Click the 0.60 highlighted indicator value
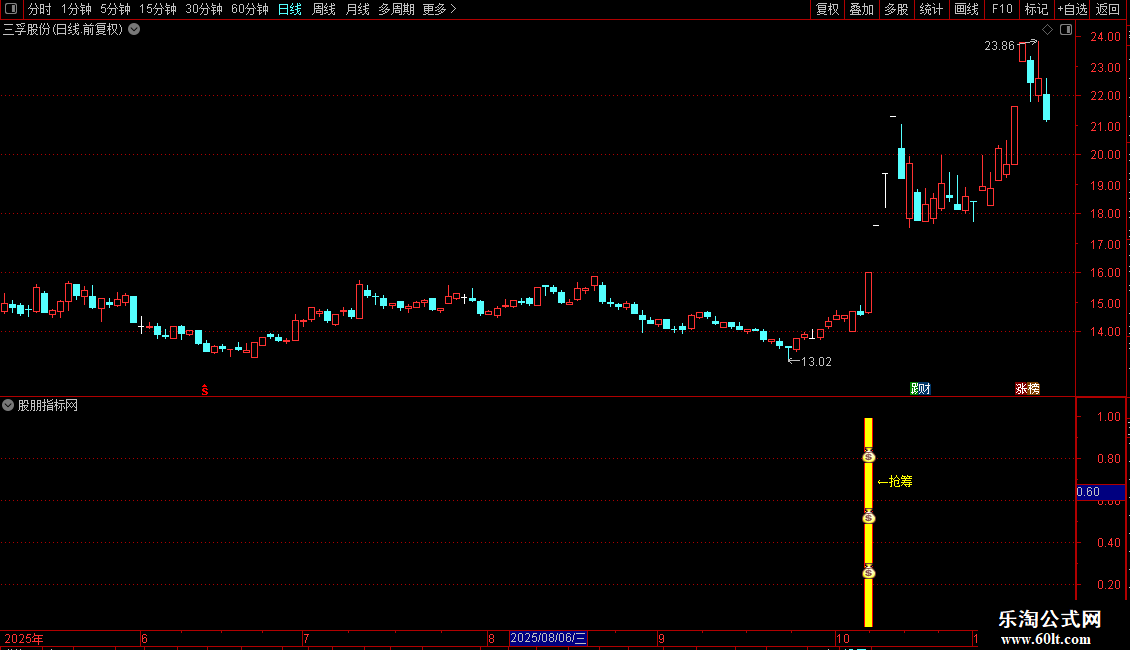 1100,492
